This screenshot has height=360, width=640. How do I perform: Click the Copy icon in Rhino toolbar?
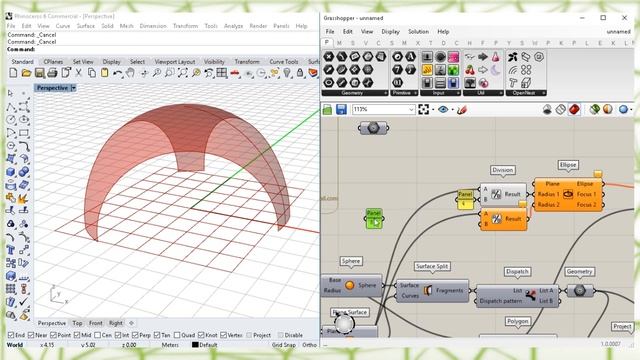tap(92, 73)
